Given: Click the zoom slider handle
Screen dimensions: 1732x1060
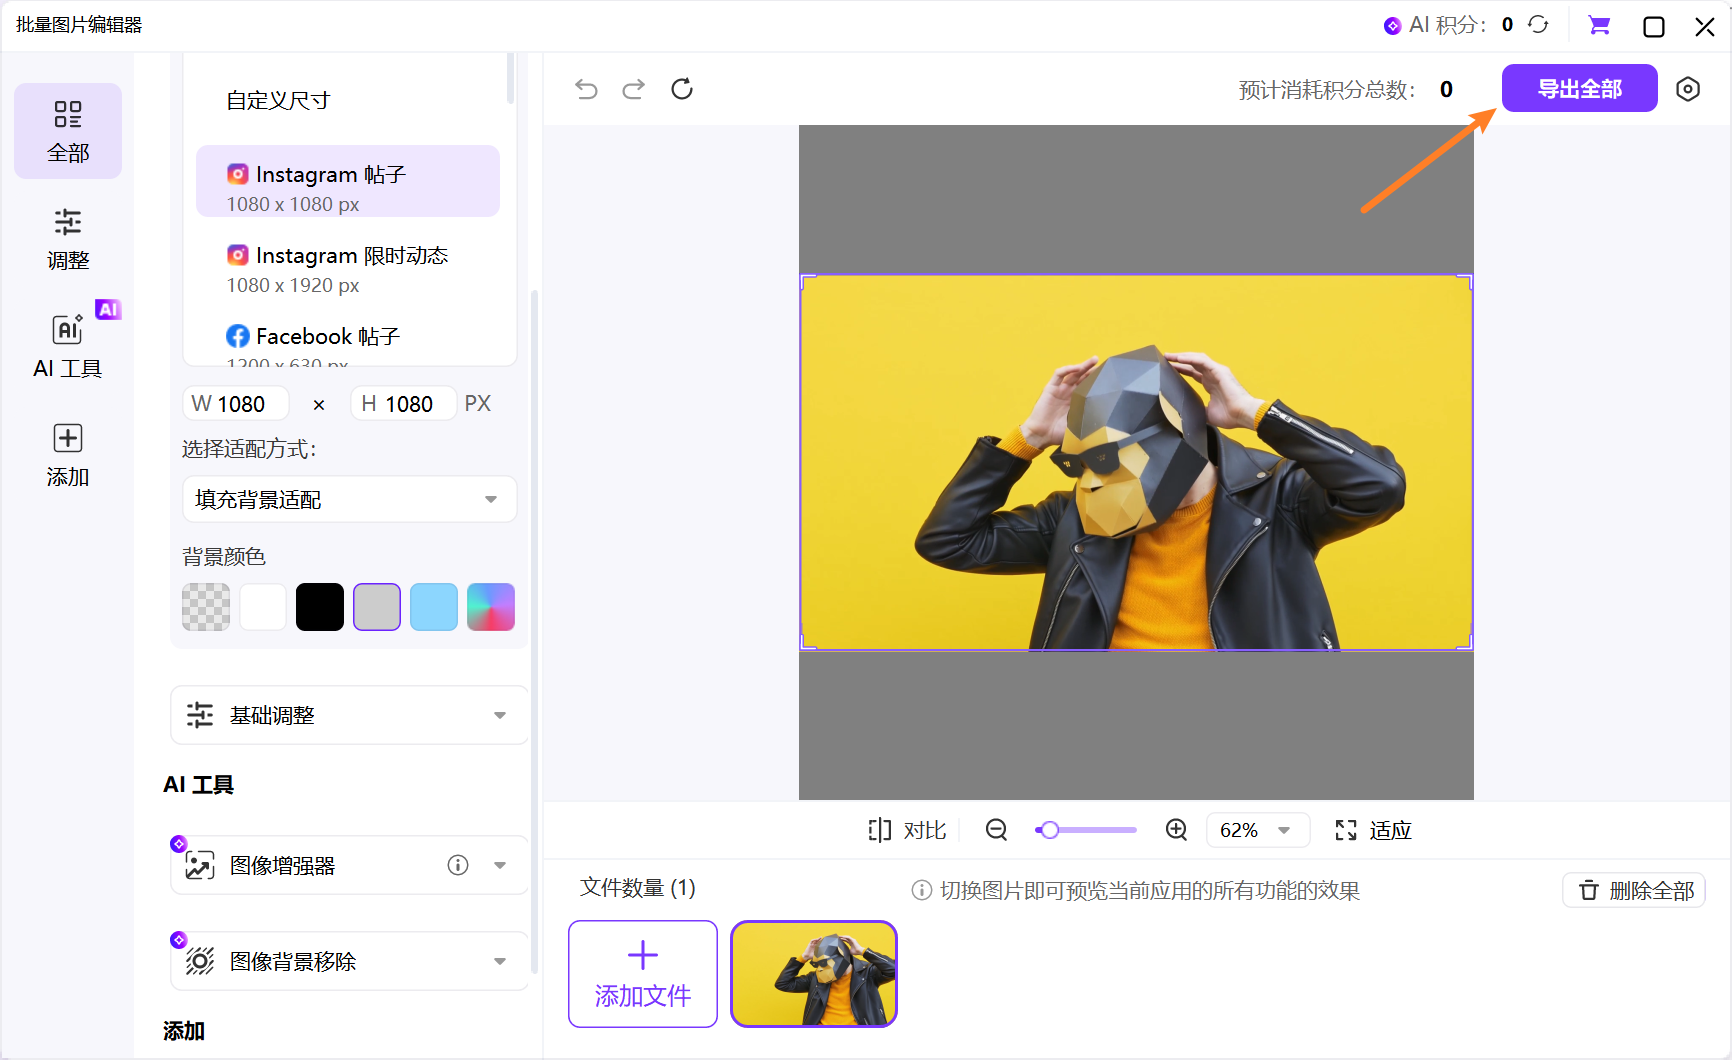Looking at the screenshot, I should (x=1049, y=830).
